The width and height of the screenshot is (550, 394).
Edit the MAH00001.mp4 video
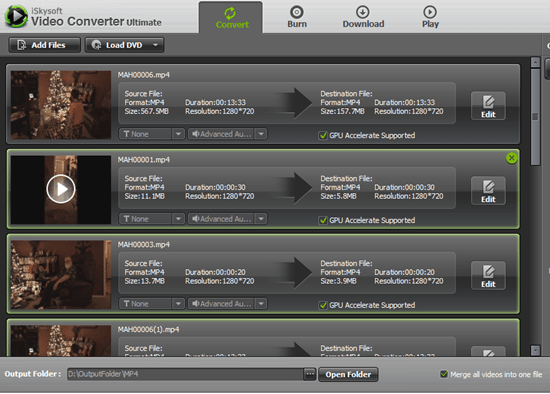pyautogui.click(x=488, y=191)
